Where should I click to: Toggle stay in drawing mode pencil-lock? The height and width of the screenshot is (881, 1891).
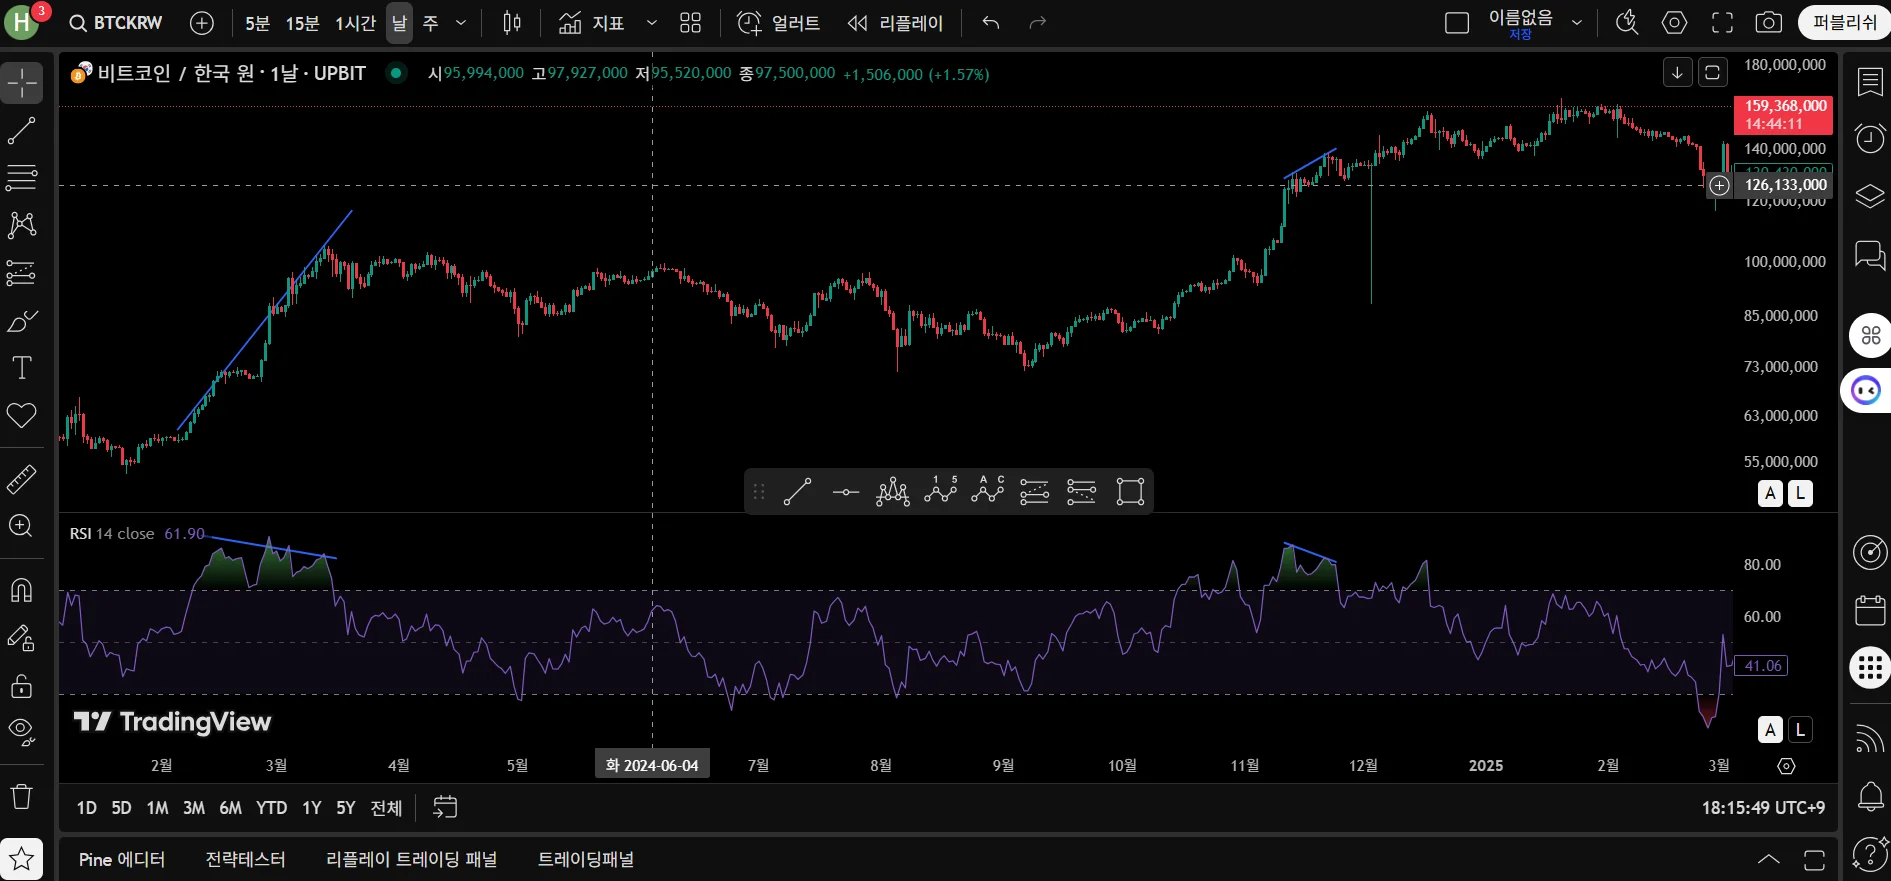(x=21, y=638)
